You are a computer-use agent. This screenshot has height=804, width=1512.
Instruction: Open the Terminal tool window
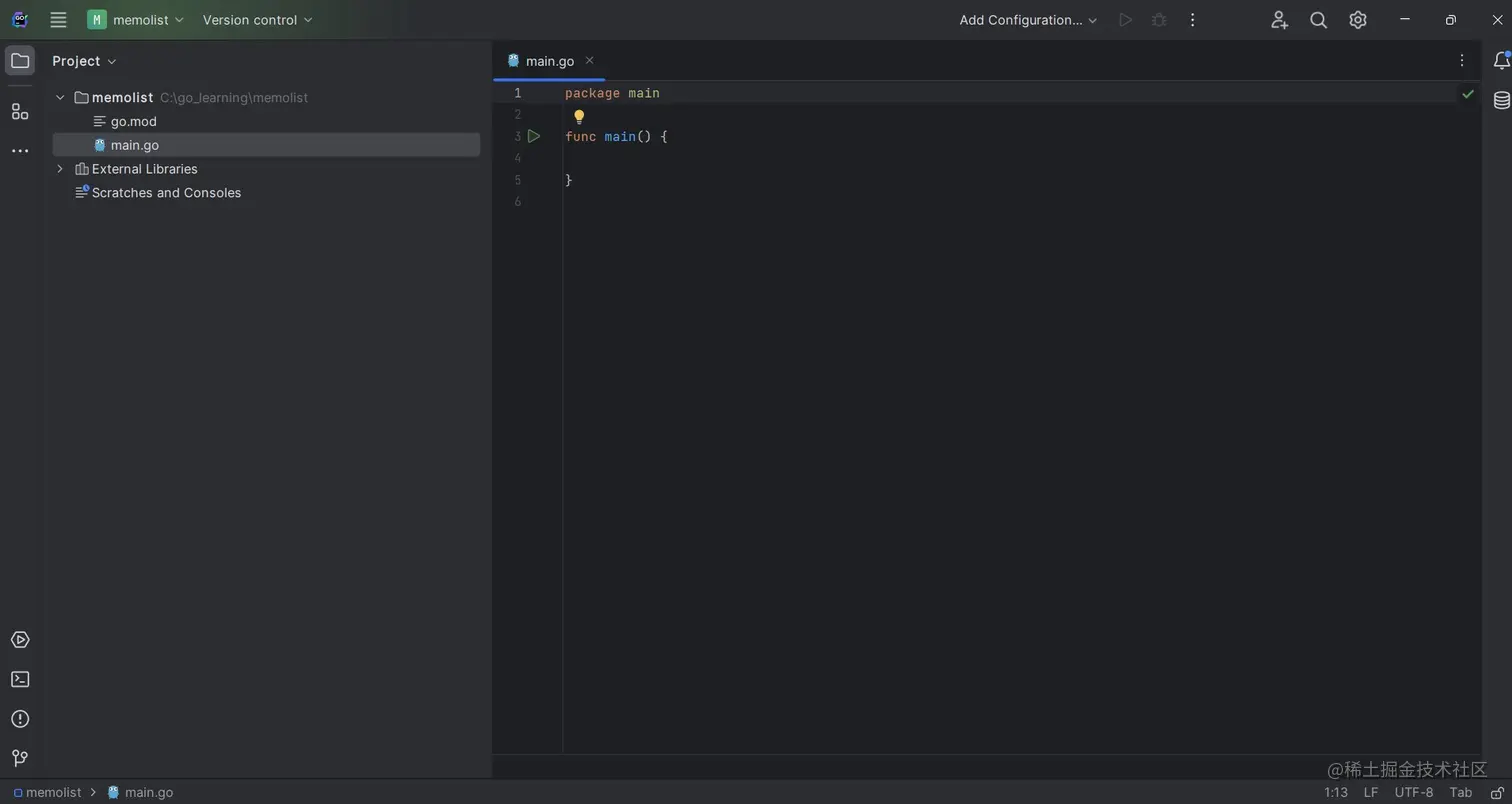point(20,679)
